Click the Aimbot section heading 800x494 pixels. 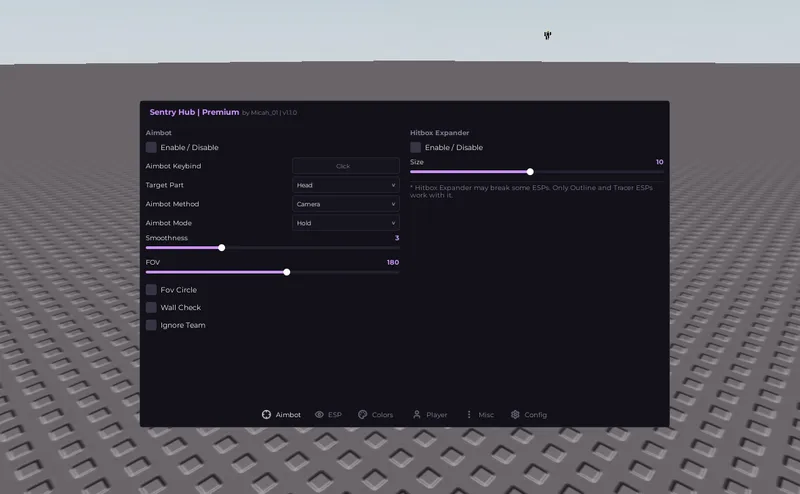tap(159, 133)
